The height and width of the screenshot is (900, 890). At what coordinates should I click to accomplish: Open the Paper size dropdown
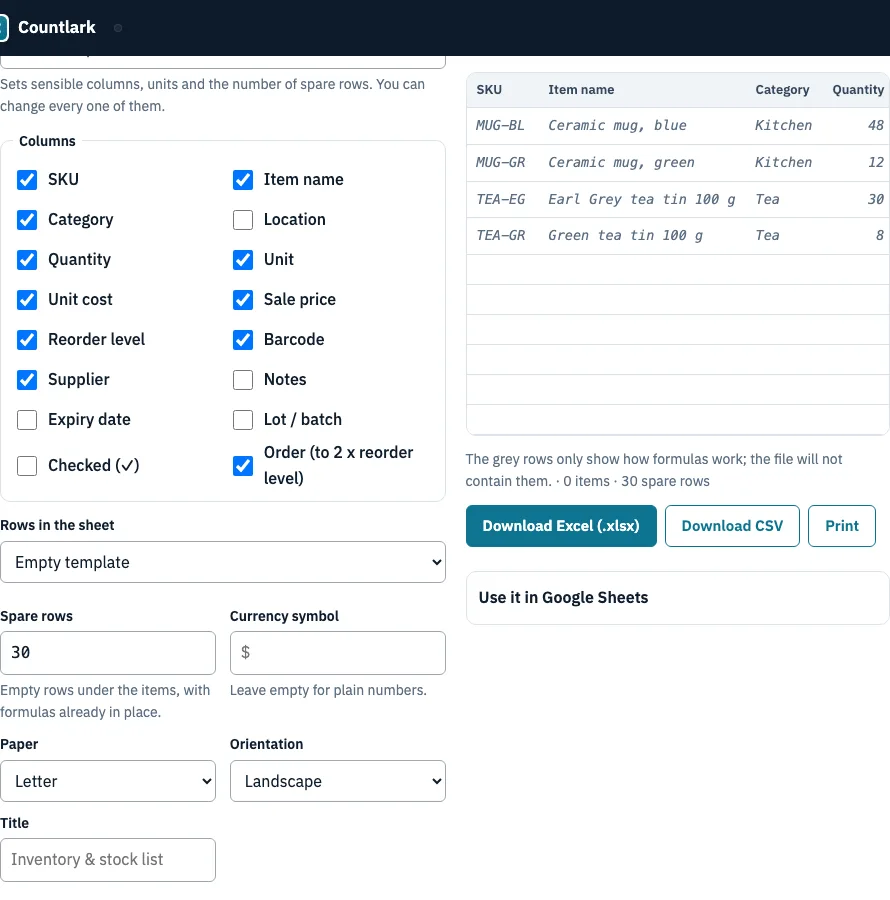[x=108, y=781]
